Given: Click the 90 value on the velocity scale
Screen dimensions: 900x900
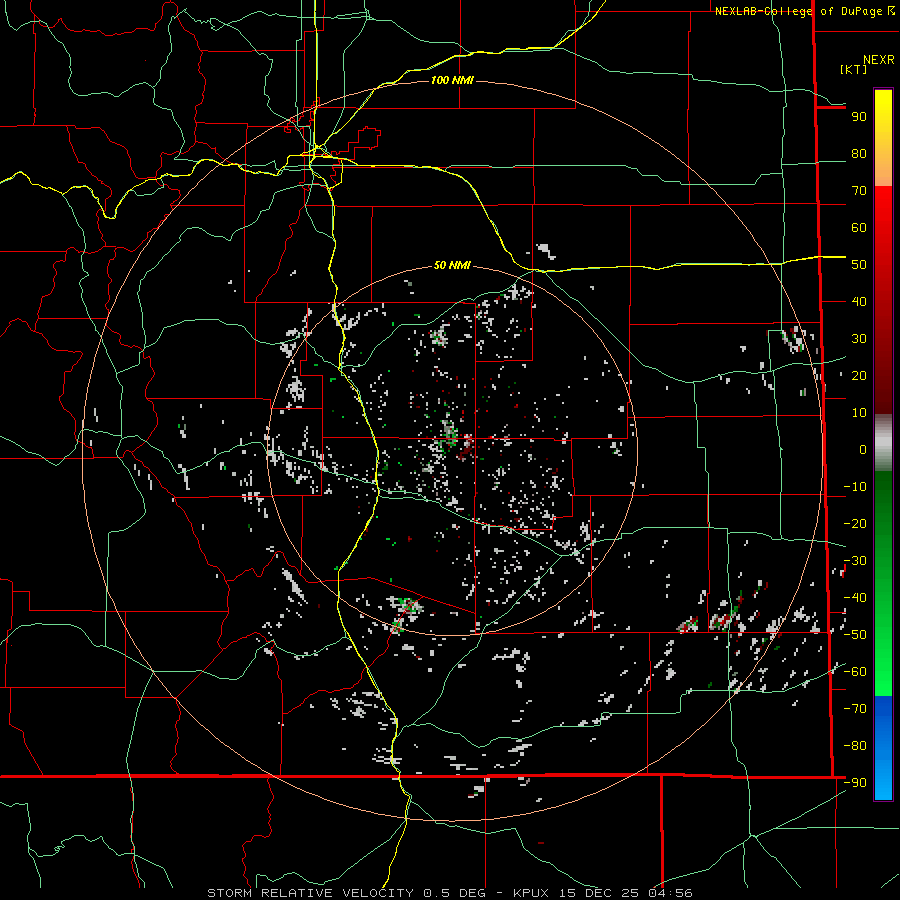Looking at the screenshot, I should [x=859, y=117].
